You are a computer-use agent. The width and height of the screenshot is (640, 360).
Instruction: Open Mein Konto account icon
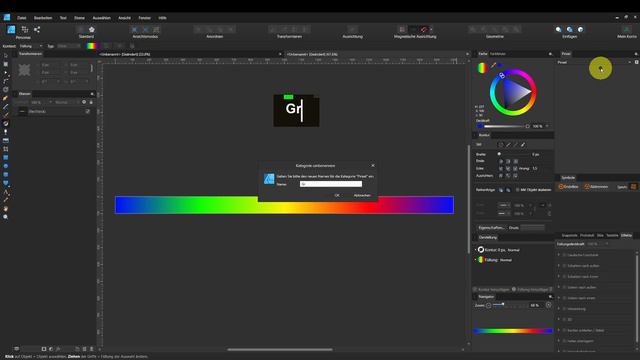click(x=627, y=29)
